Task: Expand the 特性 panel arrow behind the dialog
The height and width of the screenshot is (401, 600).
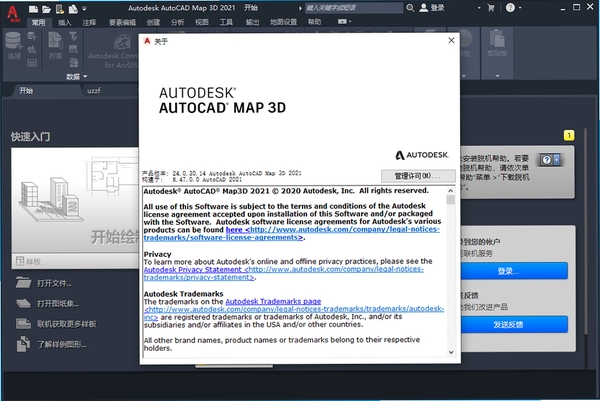Action: pos(464,76)
